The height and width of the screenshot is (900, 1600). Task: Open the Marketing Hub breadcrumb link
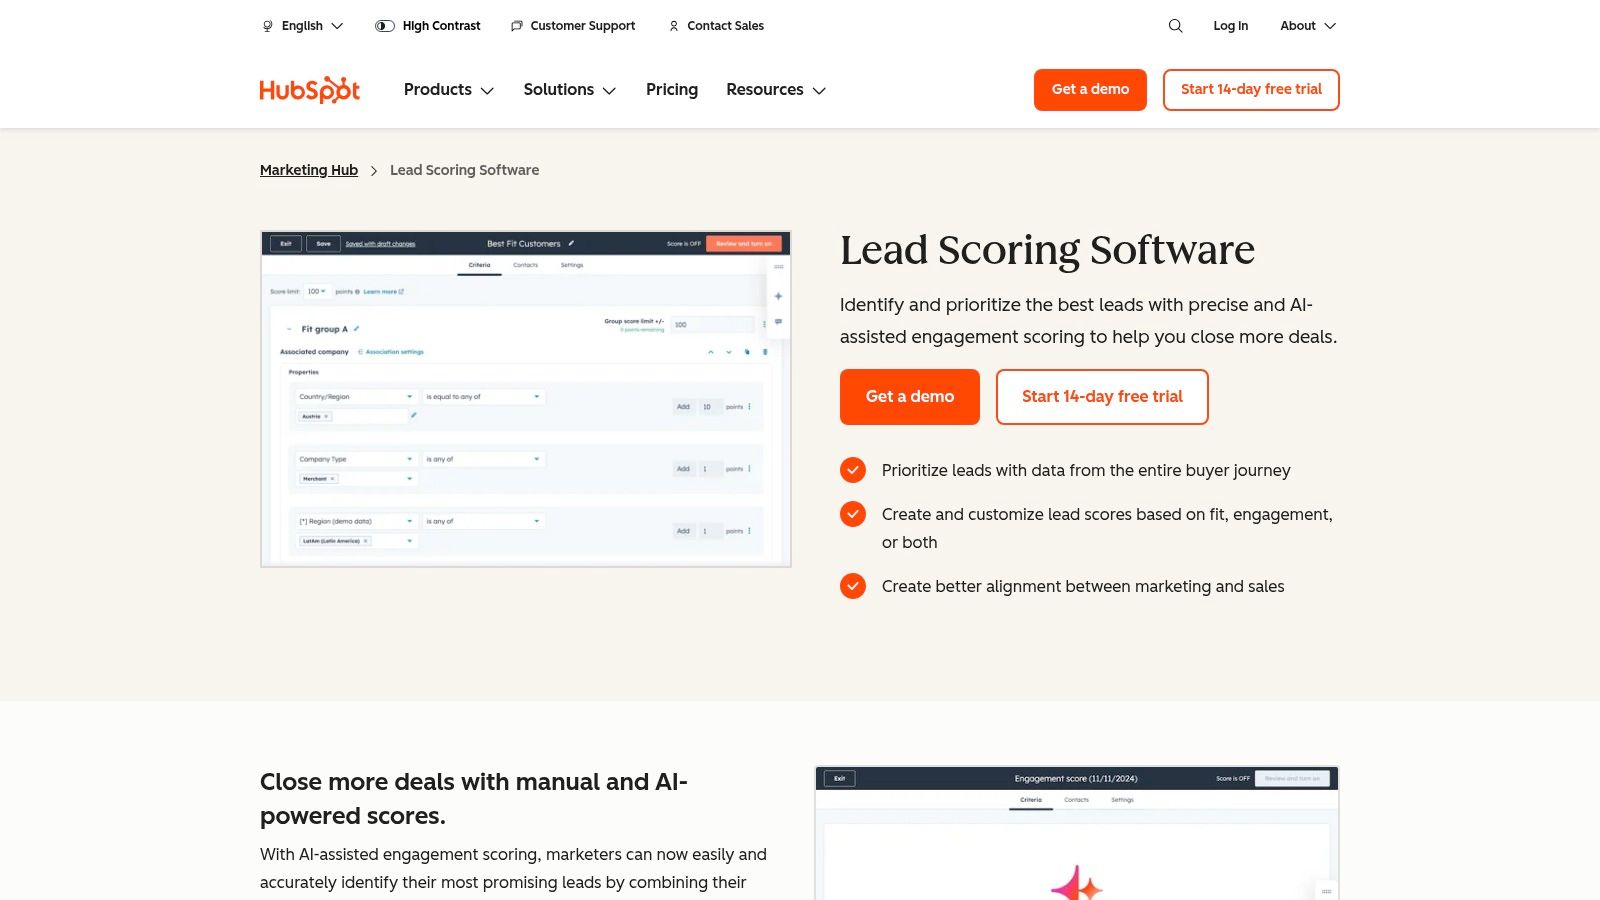pyautogui.click(x=308, y=170)
